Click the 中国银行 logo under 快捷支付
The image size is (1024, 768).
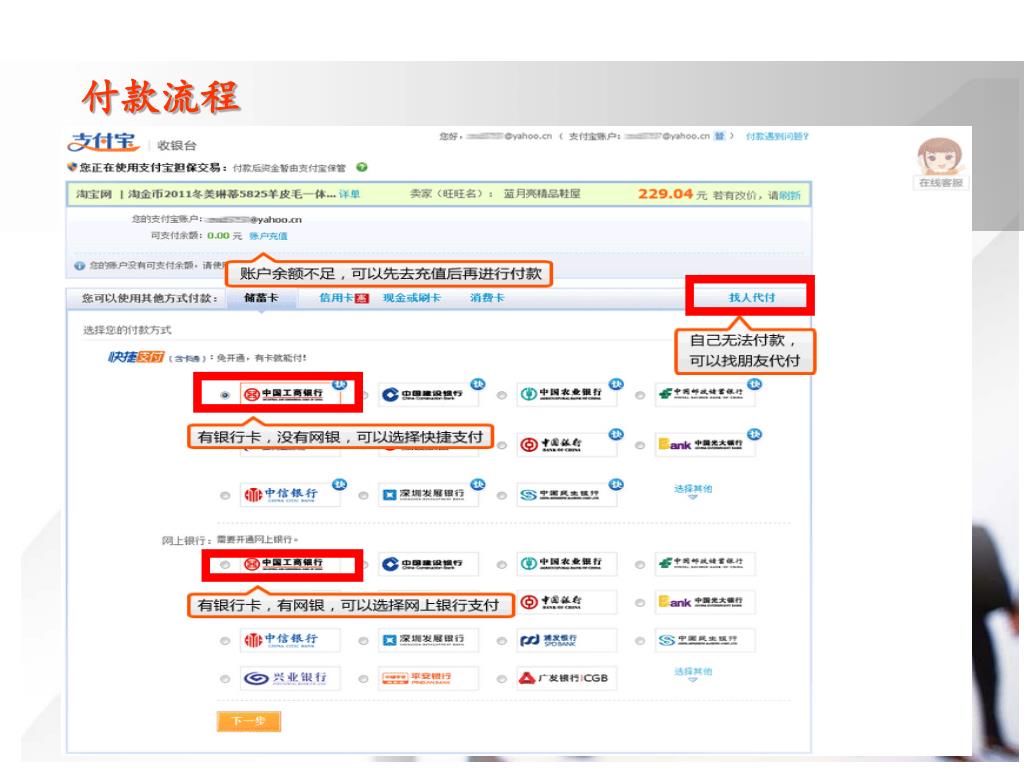(567, 445)
